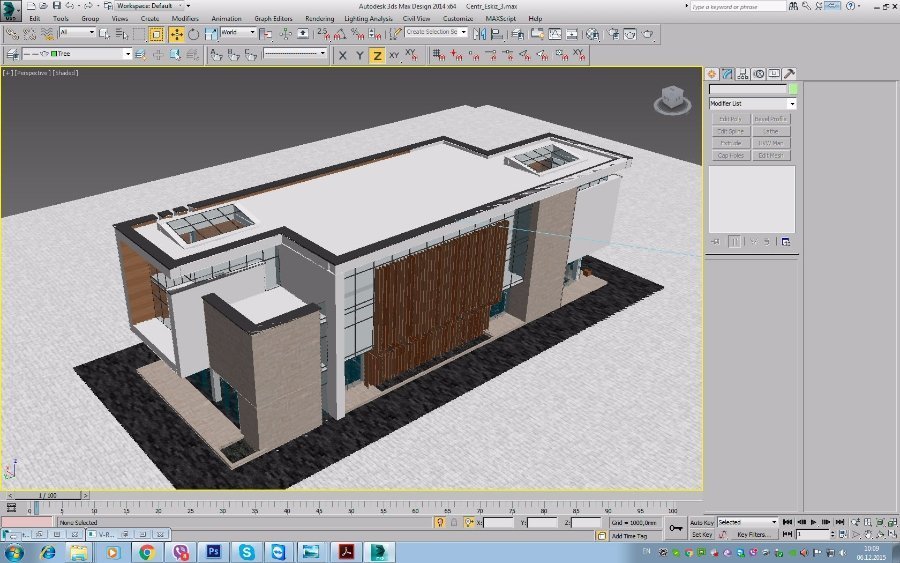Open the World reference coordinate dropdown
Viewport: 900px width, 563px height.
coord(238,33)
